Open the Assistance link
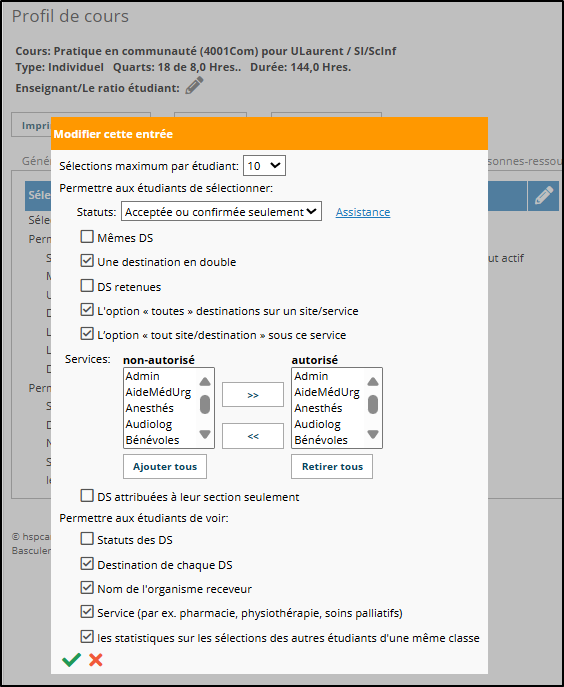Image resolution: width=564 pixels, height=687 pixels. tap(363, 212)
